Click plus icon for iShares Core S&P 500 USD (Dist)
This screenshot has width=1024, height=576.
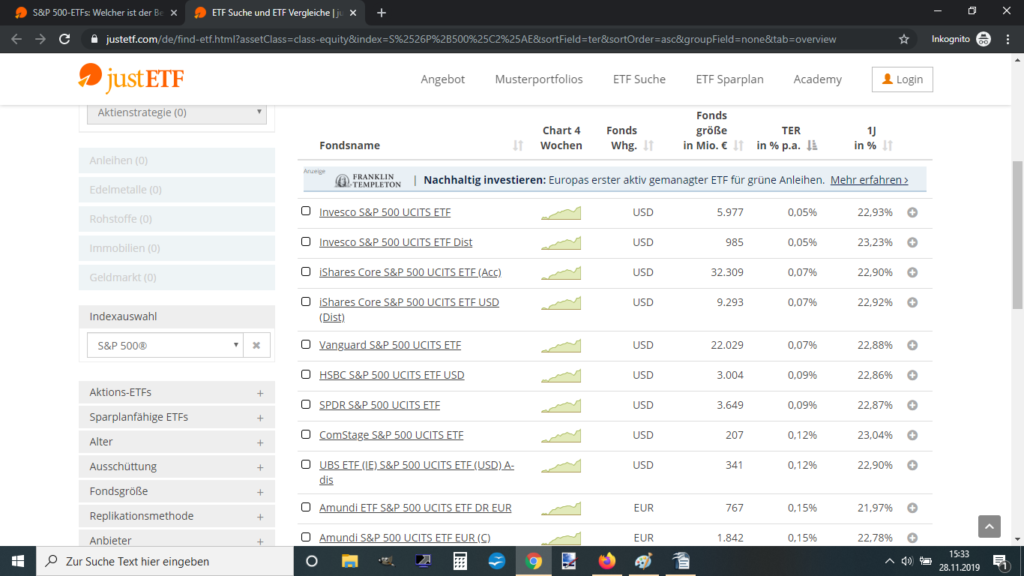pos(912,302)
